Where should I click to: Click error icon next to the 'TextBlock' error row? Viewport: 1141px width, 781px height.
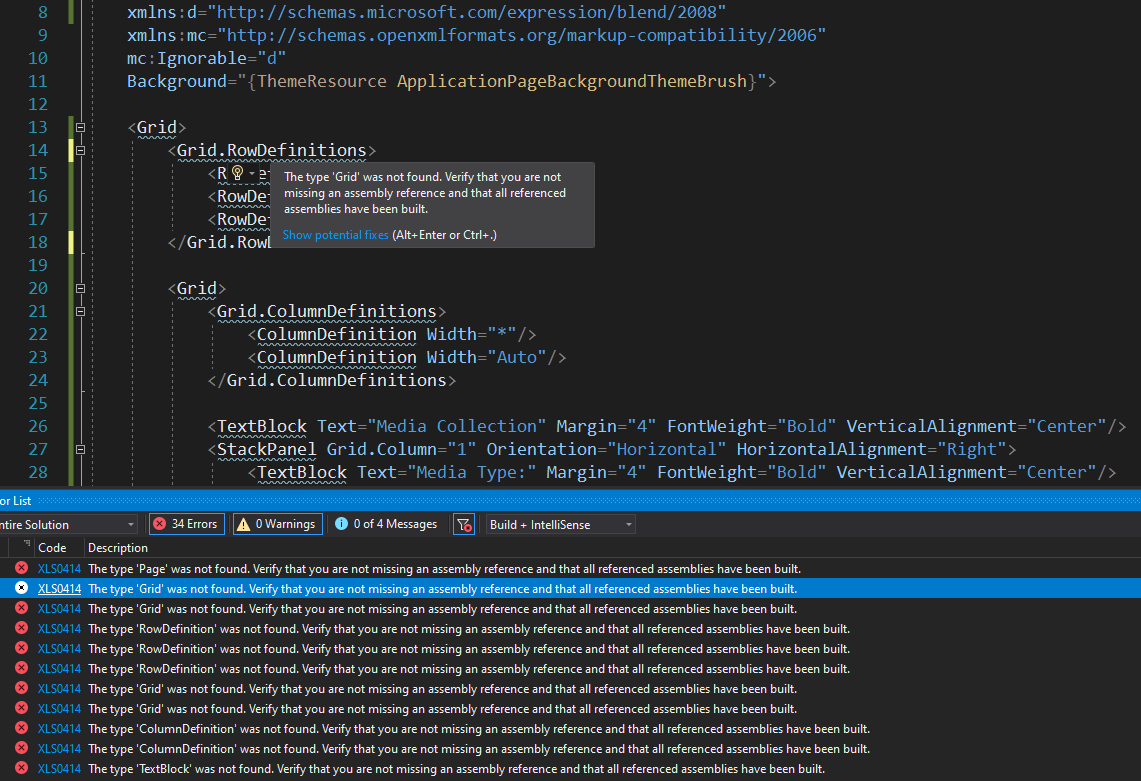pyautogui.click(x=22, y=768)
